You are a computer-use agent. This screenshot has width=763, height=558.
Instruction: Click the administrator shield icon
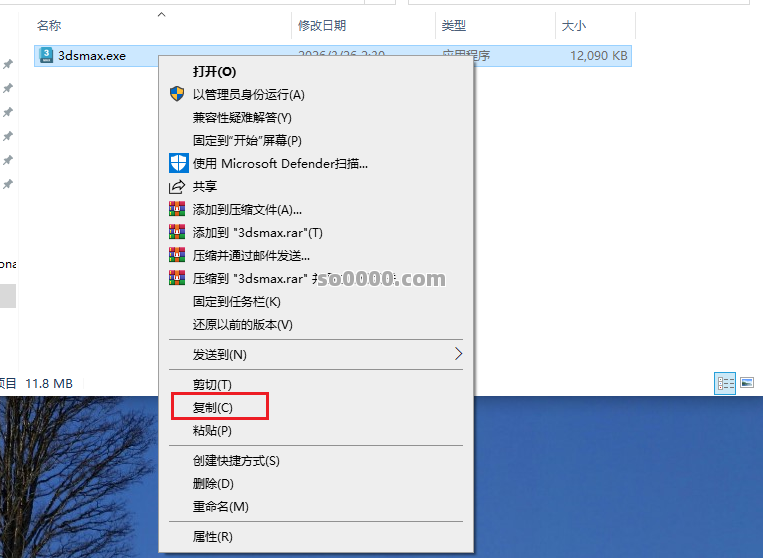pos(177,94)
